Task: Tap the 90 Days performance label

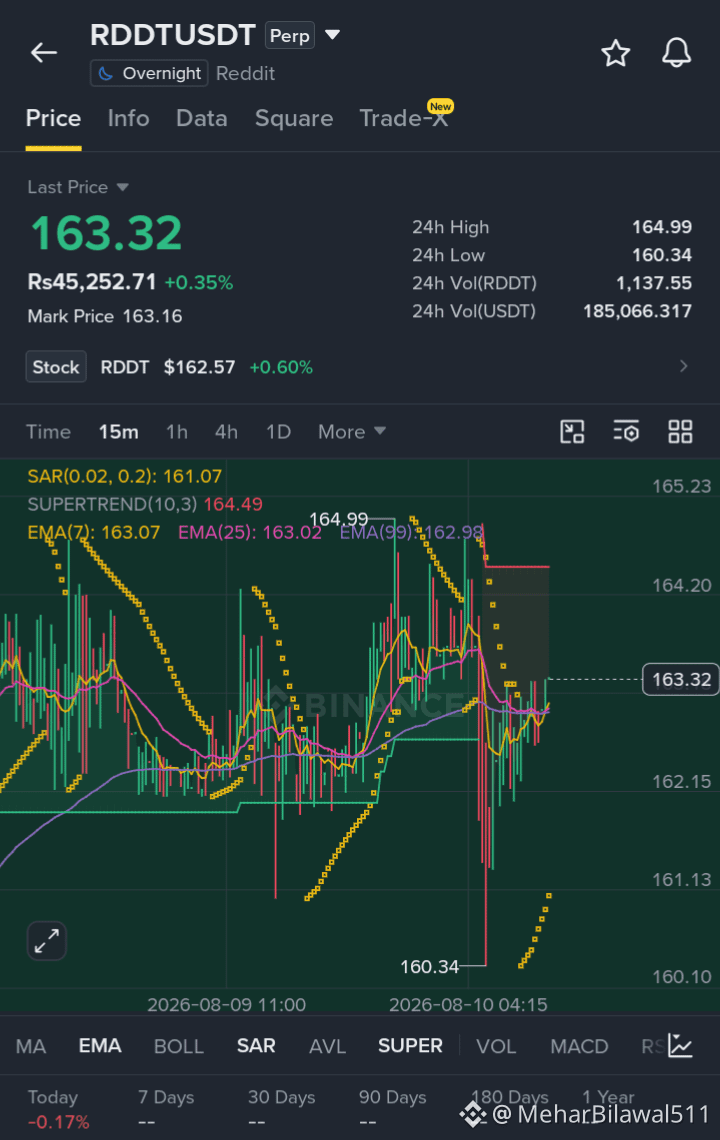Action: 392,1097
